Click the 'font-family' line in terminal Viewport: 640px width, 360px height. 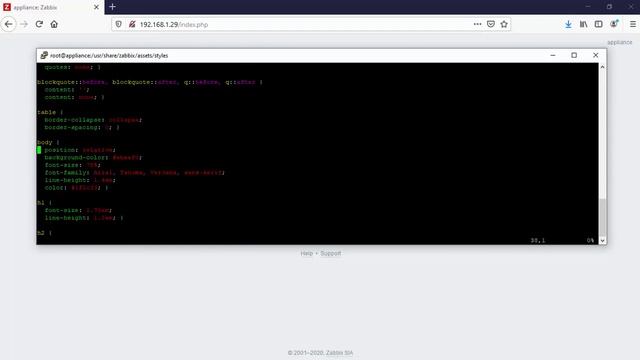click(x=135, y=173)
